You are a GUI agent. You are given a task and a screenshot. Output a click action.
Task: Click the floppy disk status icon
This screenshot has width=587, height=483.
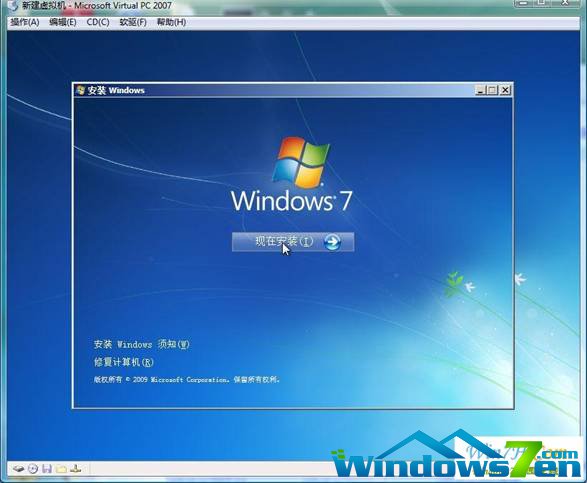47,468
